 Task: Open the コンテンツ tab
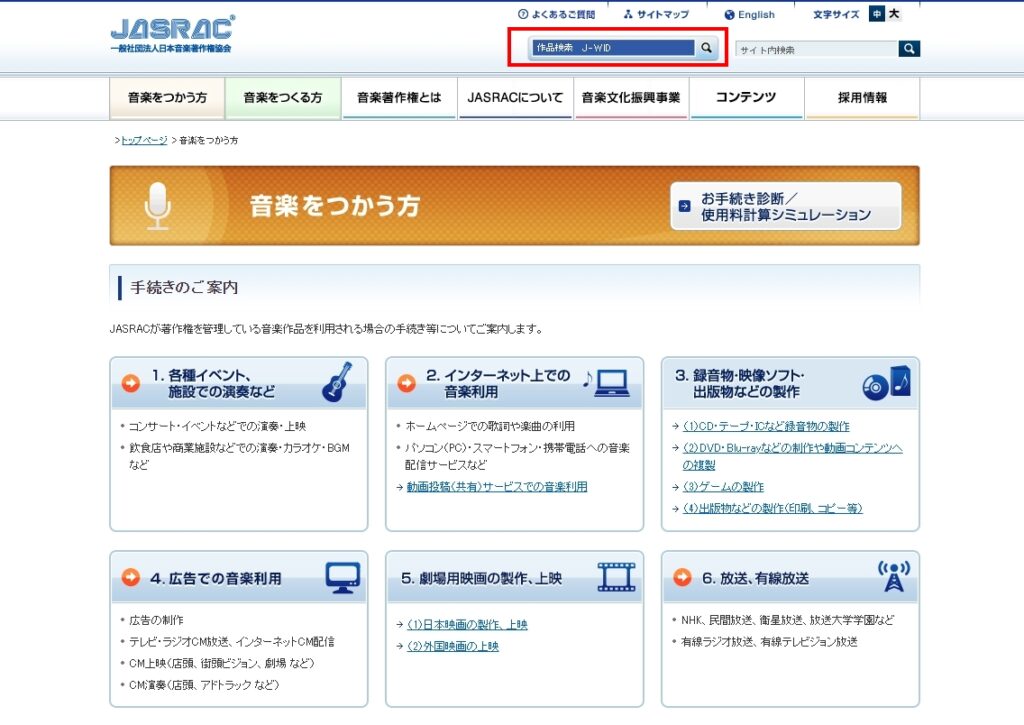pos(746,97)
